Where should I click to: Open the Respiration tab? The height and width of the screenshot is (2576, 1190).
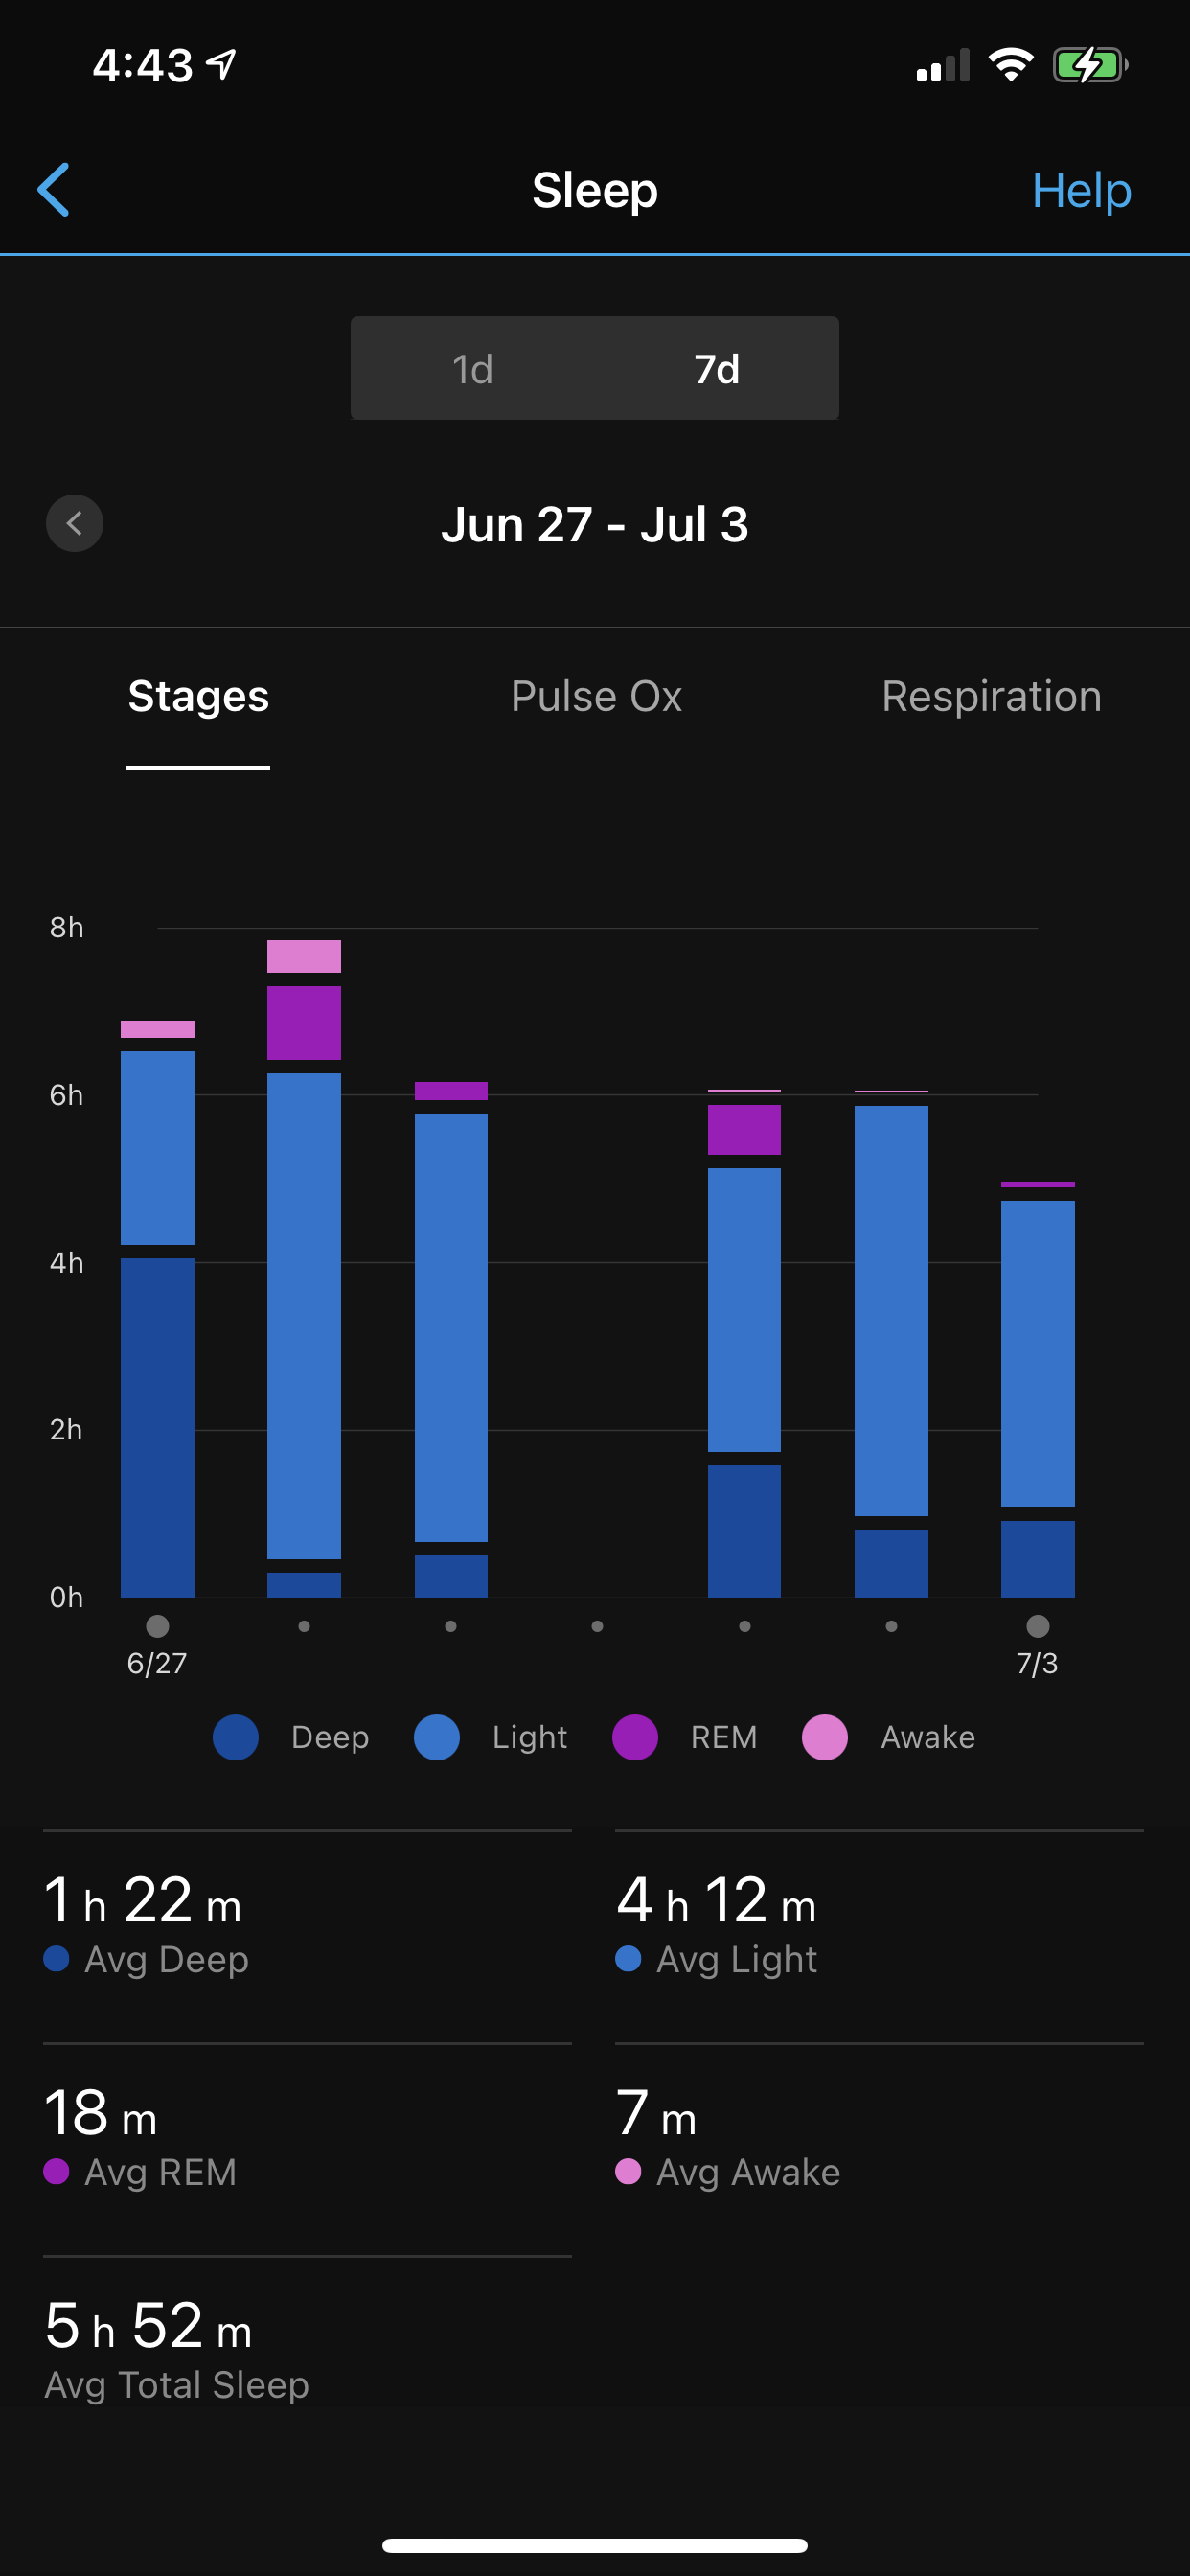(x=991, y=696)
